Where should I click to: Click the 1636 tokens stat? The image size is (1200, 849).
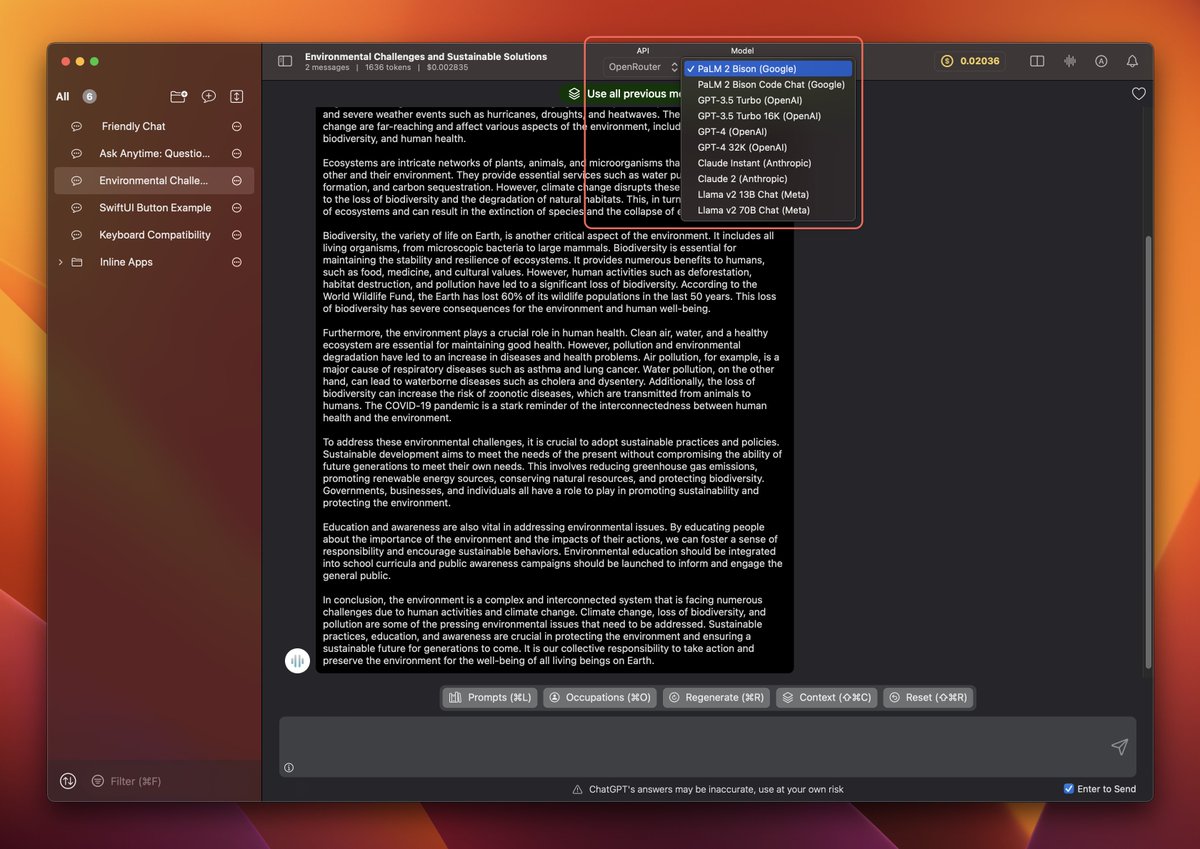[x=388, y=68]
